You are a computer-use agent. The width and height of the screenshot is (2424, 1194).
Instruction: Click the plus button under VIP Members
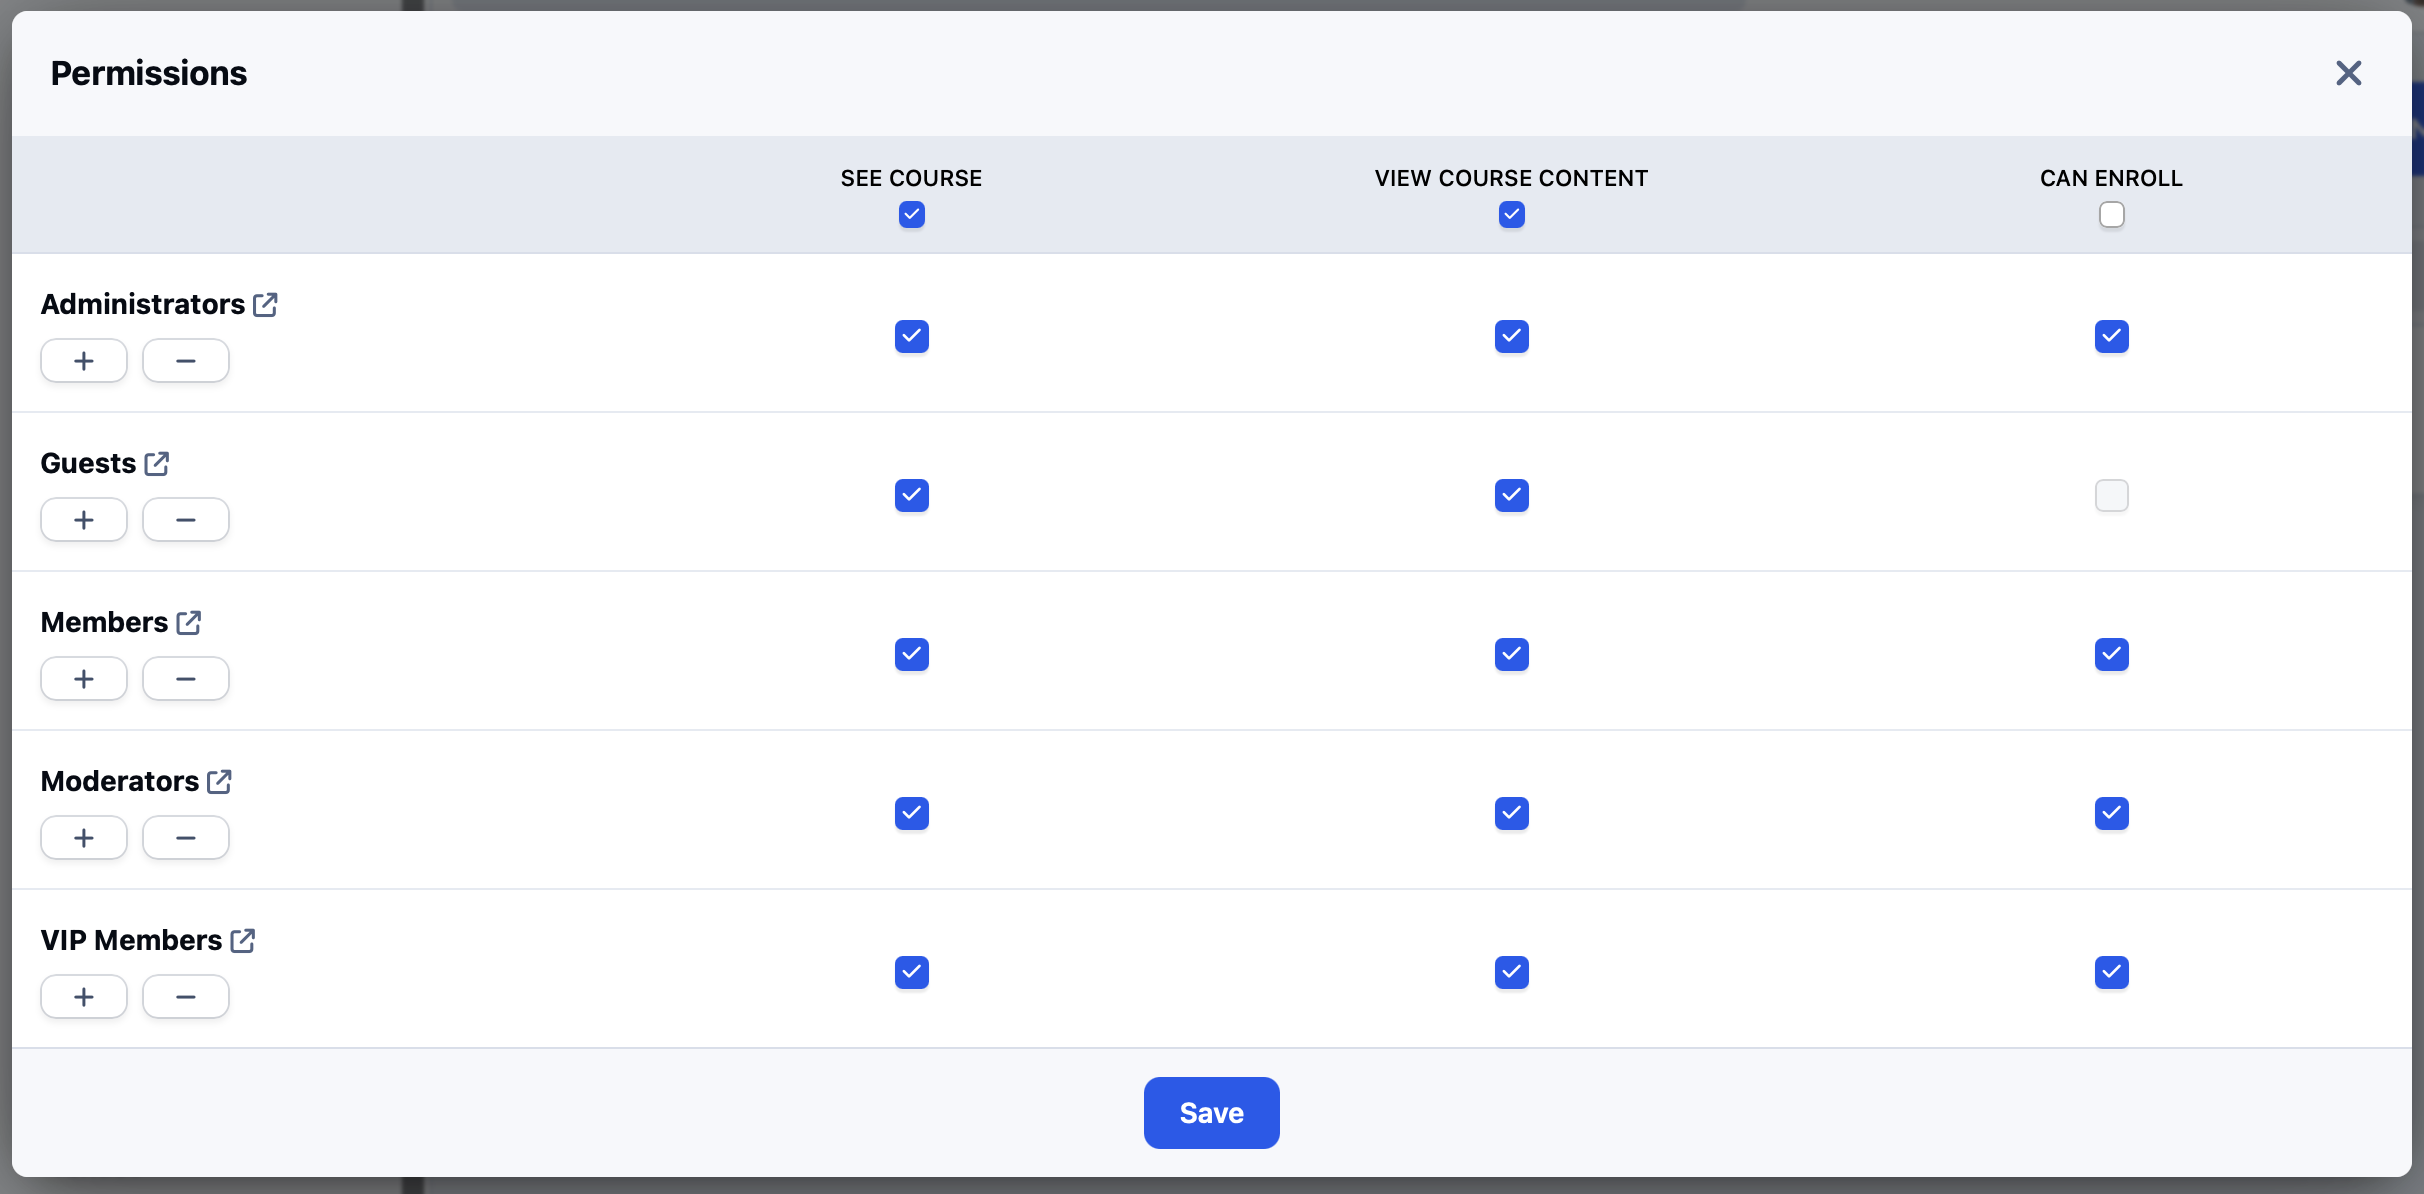84,997
